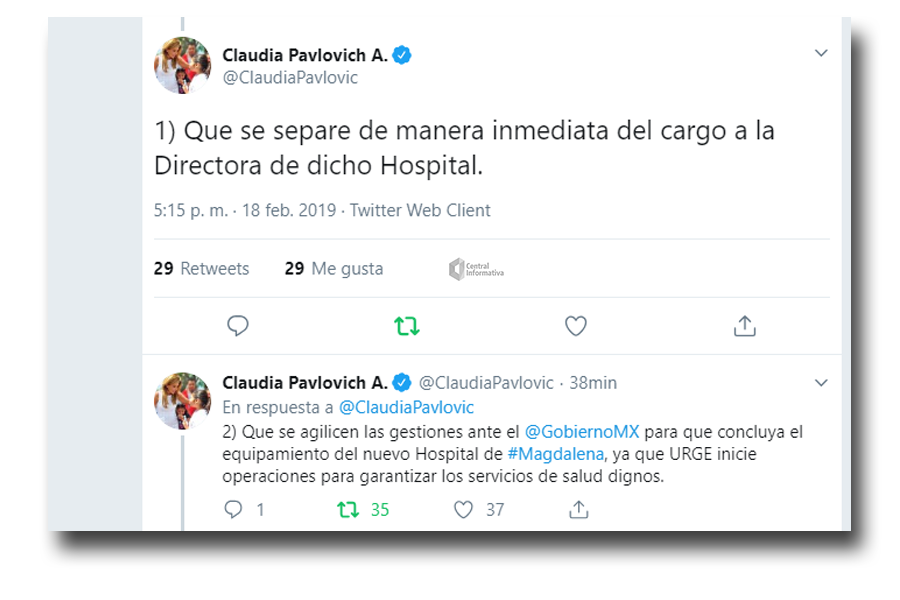The height and width of the screenshot is (600, 900).
Task: Expand the main tweet's chevron options menu
Action: click(x=821, y=53)
